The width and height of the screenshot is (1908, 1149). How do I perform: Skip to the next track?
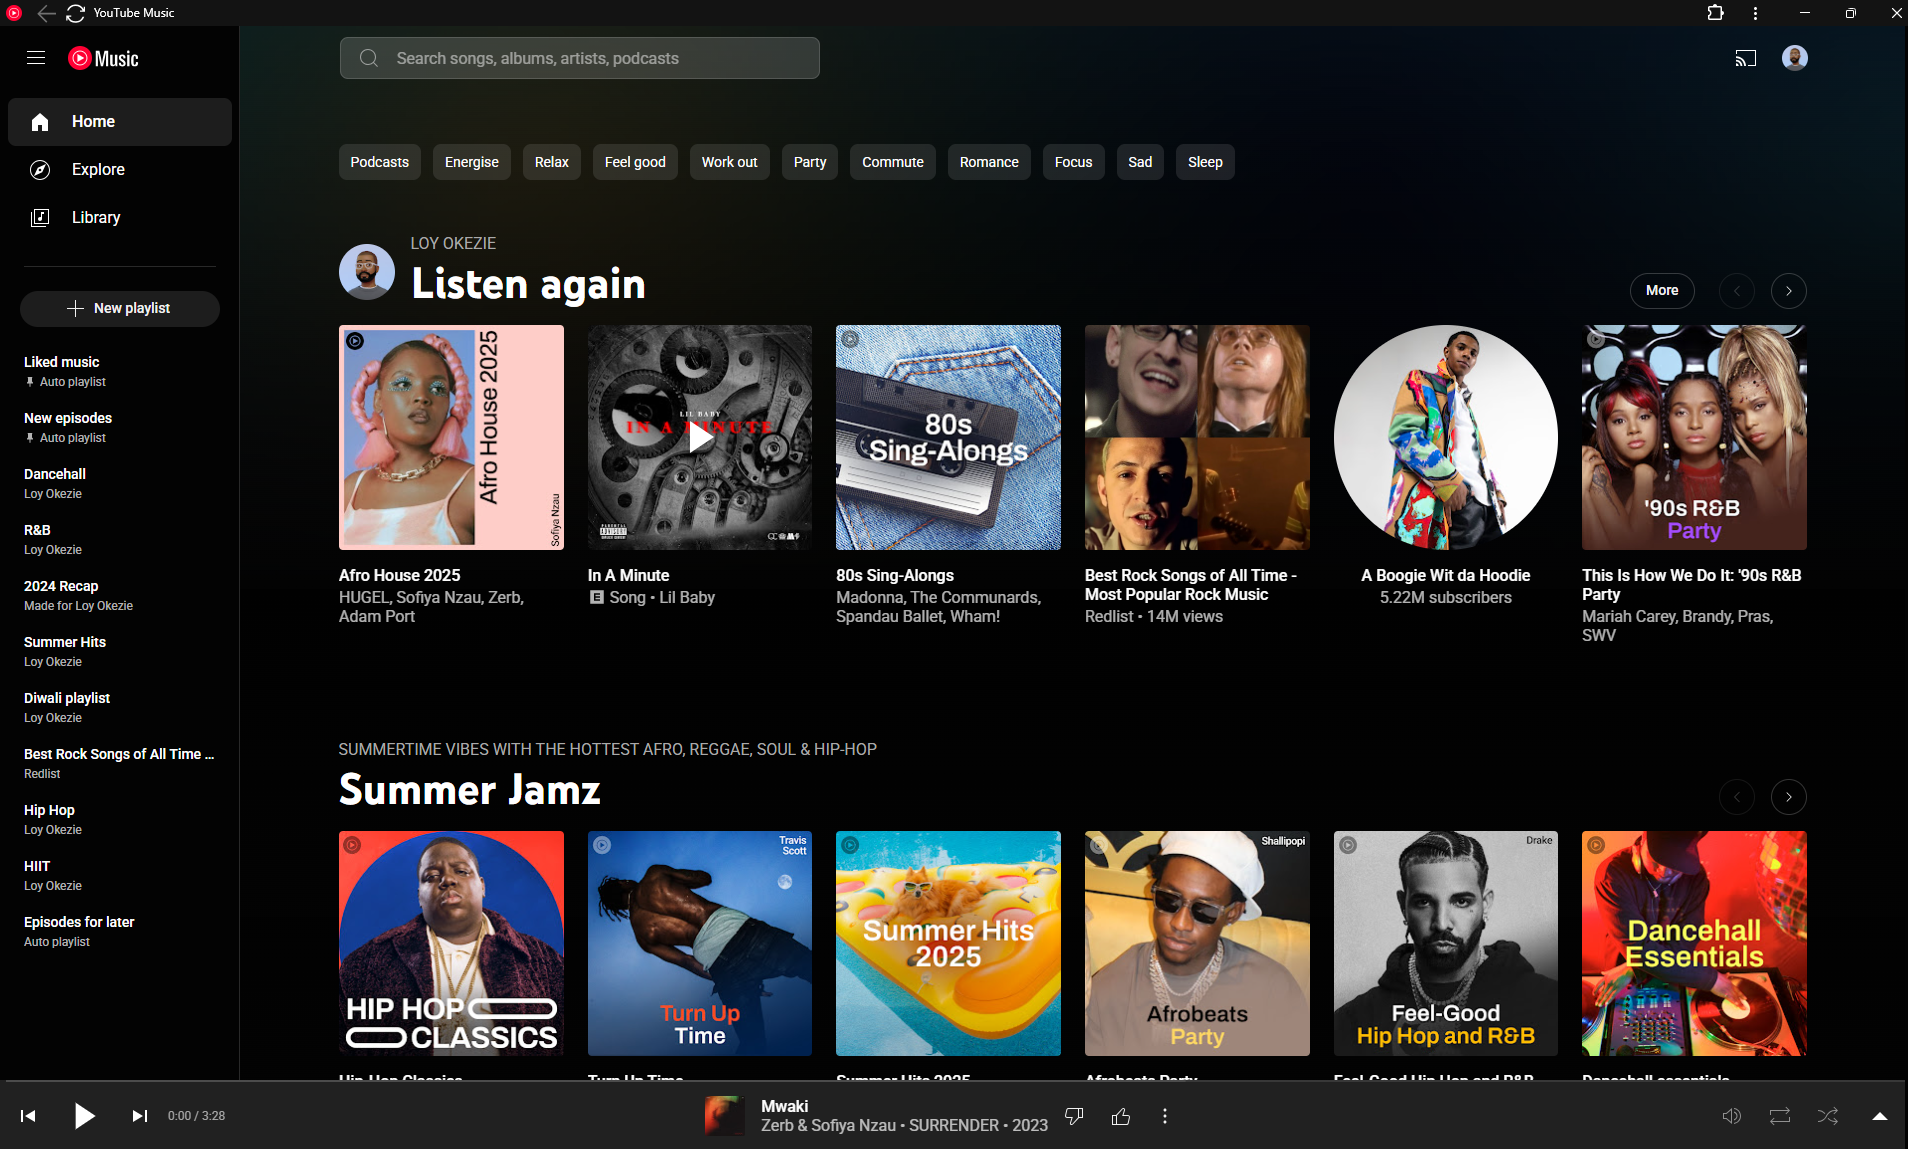point(140,1116)
